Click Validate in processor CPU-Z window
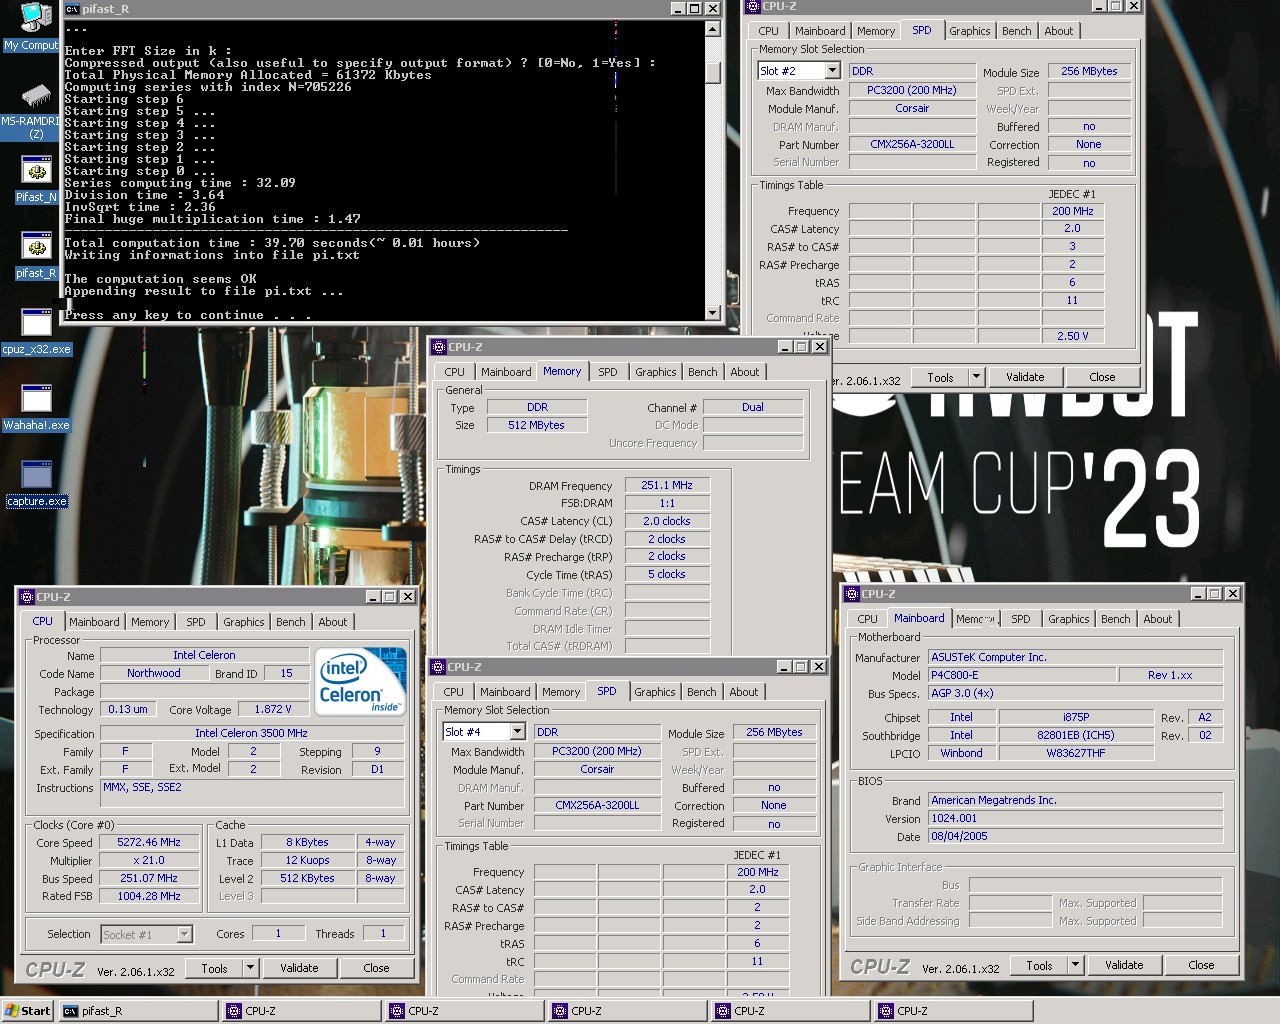The height and width of the screenshot is (1024, 1280). click(x=299, y=968)
